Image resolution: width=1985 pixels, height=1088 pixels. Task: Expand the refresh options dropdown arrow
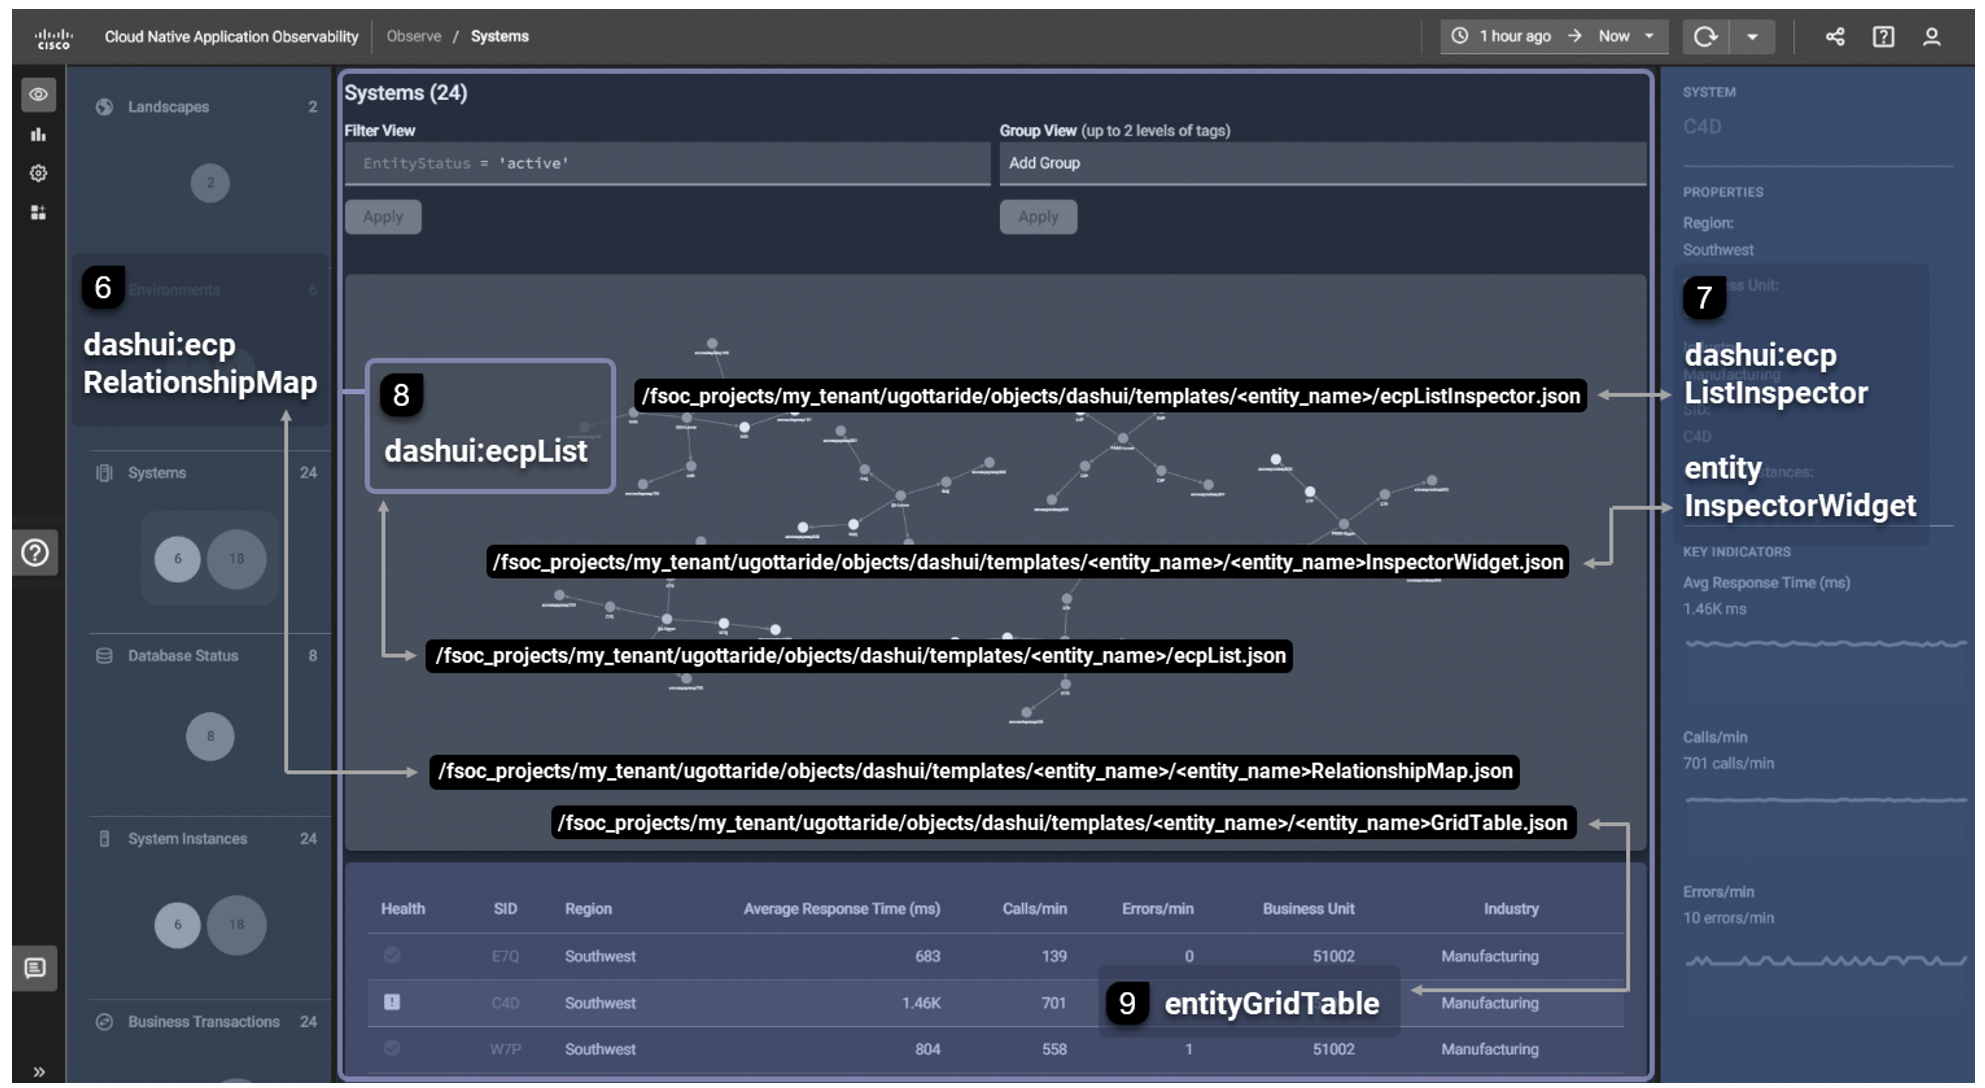tap(1752, 37)
